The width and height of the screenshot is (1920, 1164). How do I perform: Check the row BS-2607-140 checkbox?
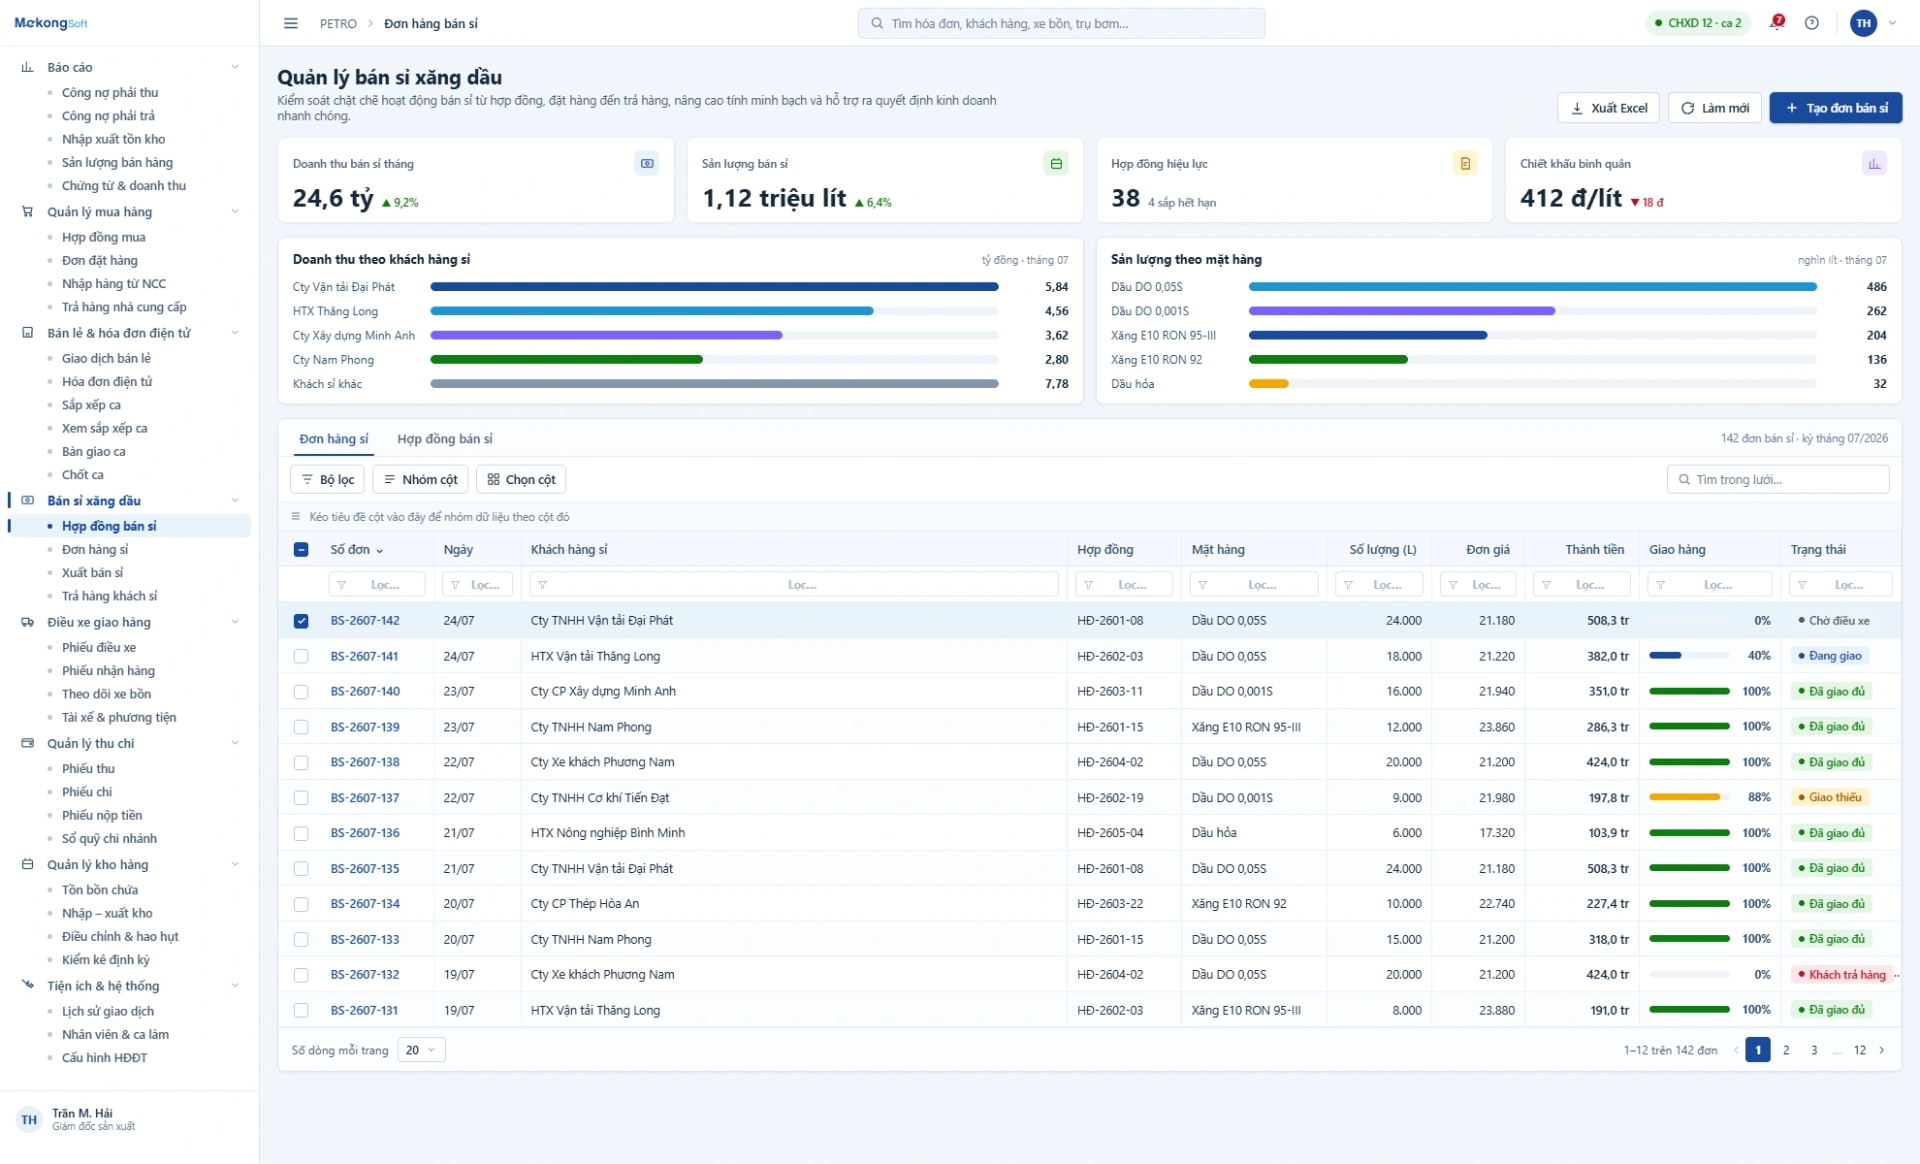[301, 691]
